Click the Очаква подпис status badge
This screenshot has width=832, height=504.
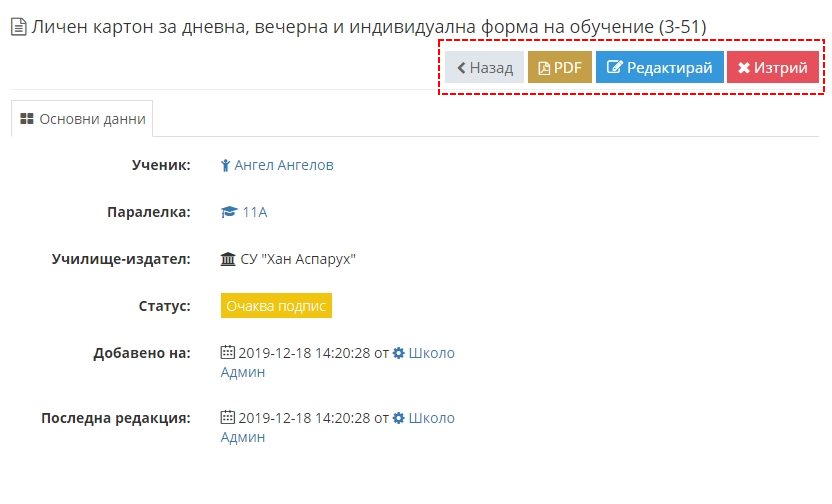pos(276,306)
